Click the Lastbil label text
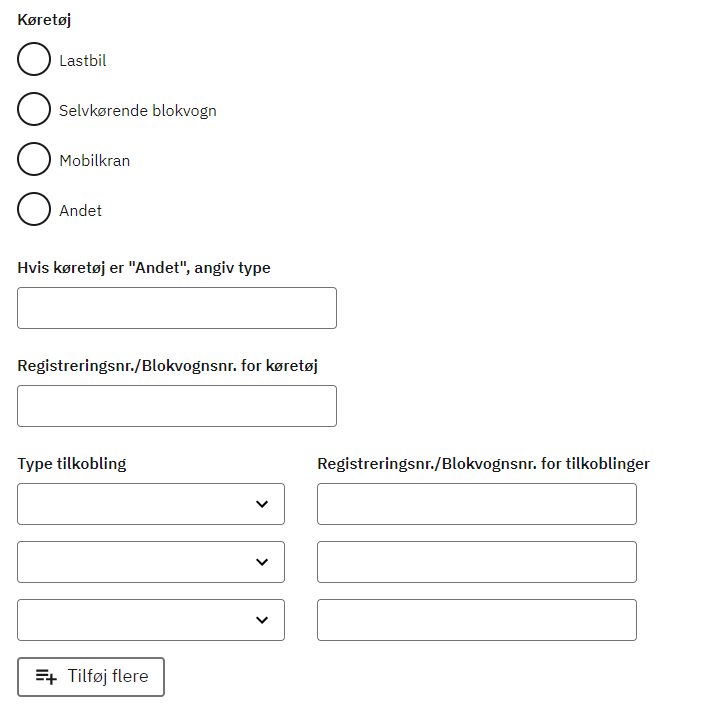 83,61
